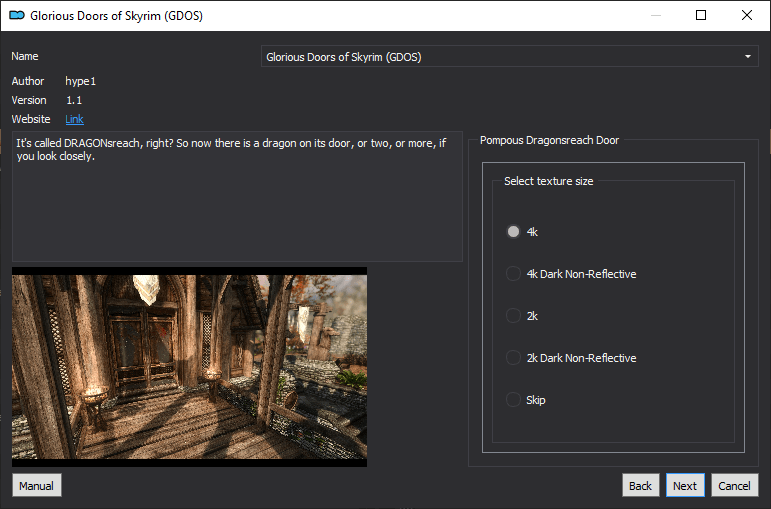
Task: Minimize the GDOS installer window
Action: point(656,15)
